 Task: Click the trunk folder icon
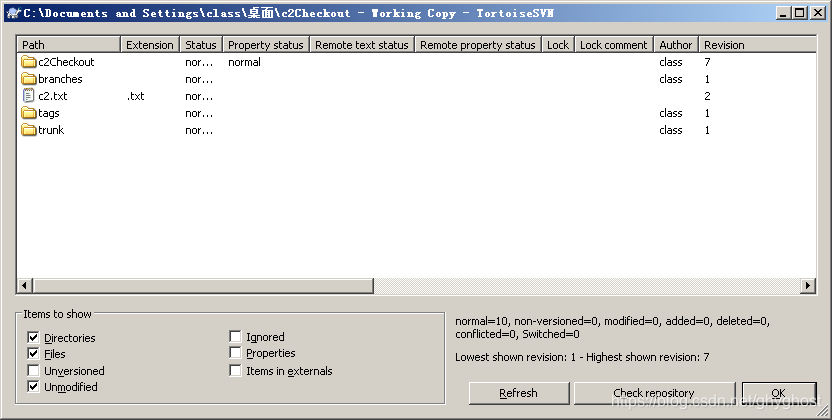[29, 130]
